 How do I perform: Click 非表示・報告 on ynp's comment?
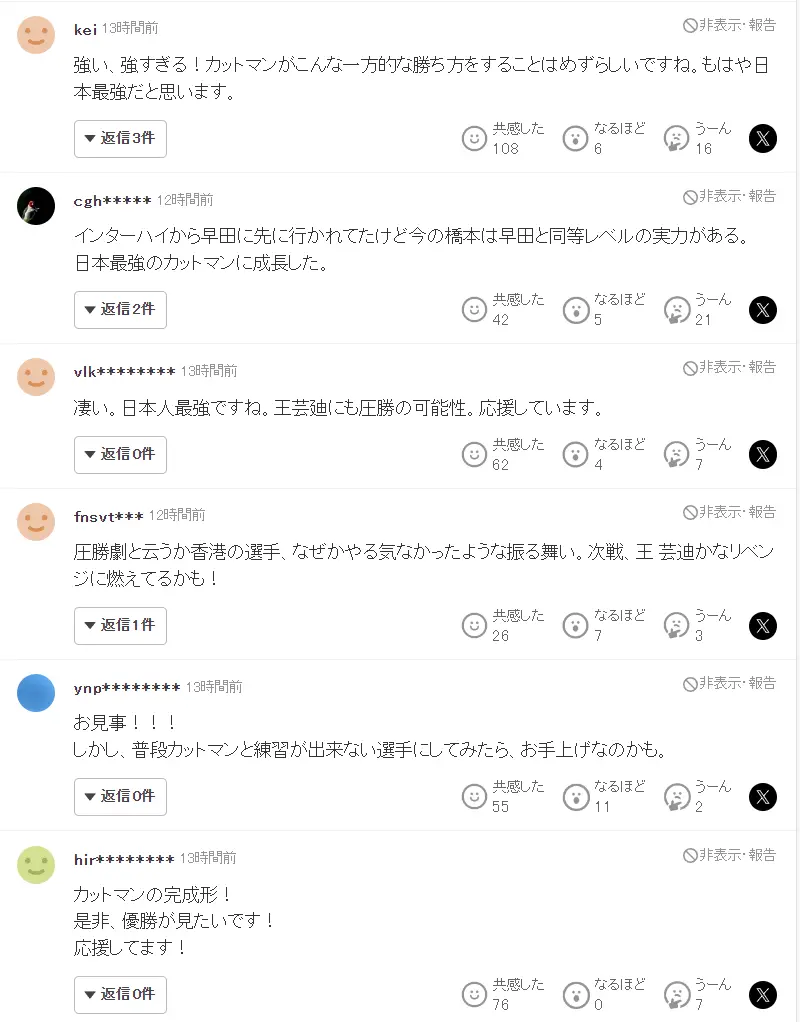pyautogui.click(x=729, y=684)
